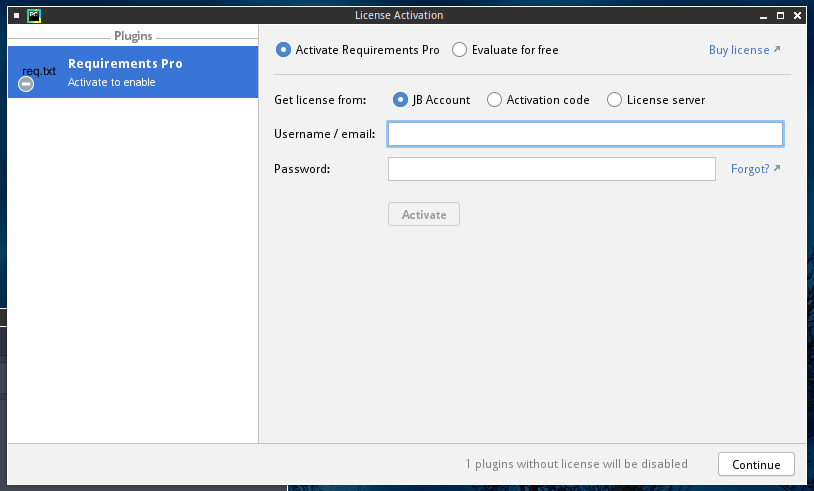Click '1 plugins without license will be disabled' text

coord(576,464)
